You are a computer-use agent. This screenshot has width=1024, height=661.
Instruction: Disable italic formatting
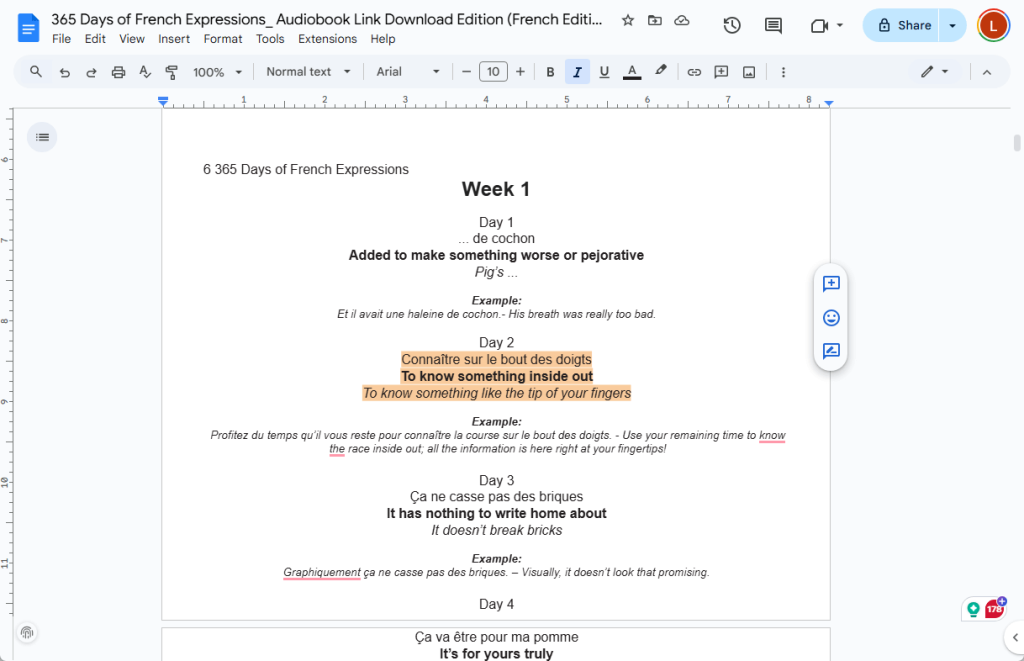tap(577, 71)
